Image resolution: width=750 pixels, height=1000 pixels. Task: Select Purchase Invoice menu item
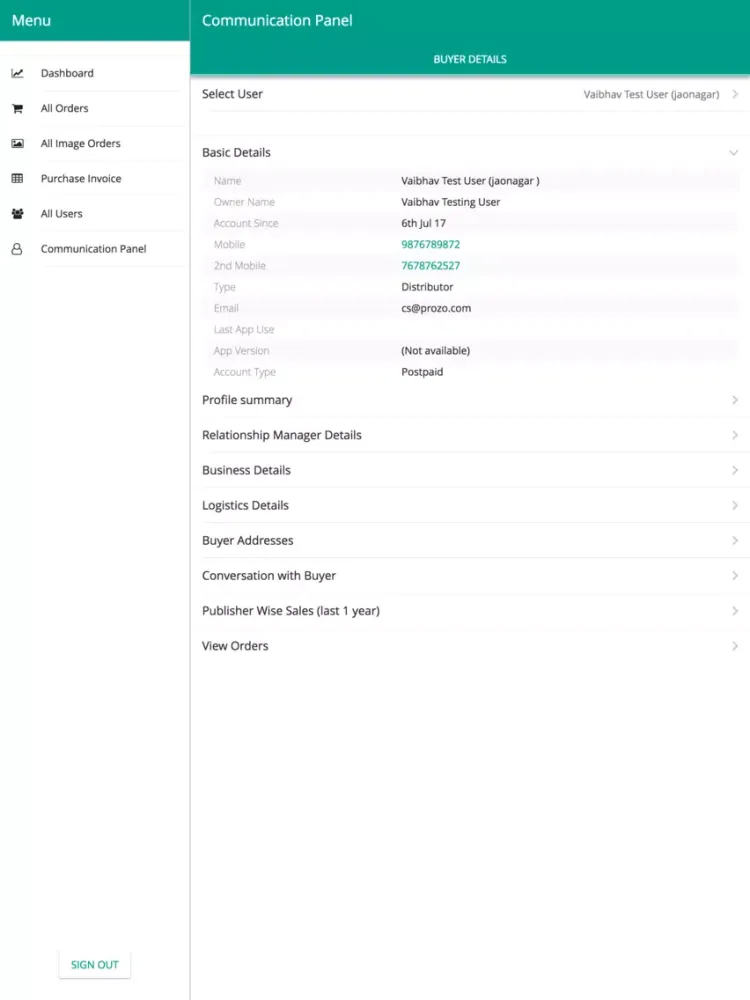(x=94, y=179)
